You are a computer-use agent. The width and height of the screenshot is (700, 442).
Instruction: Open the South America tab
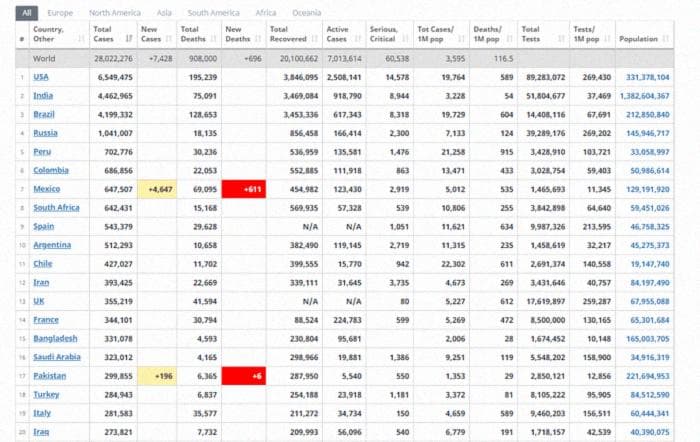tap(213, 13)
